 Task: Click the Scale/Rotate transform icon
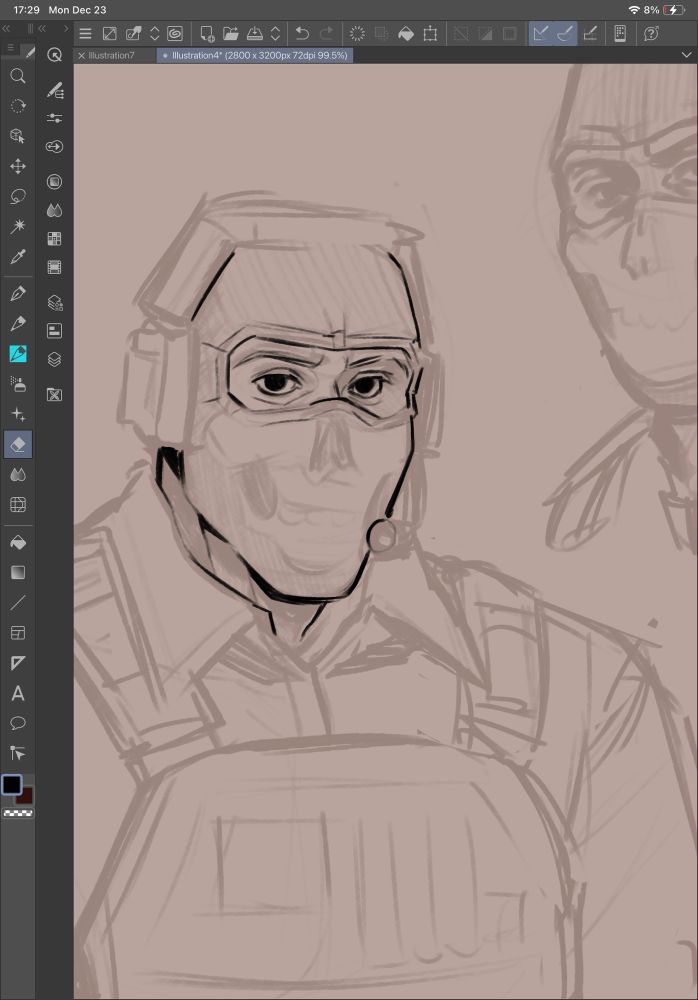pos(430,34)
